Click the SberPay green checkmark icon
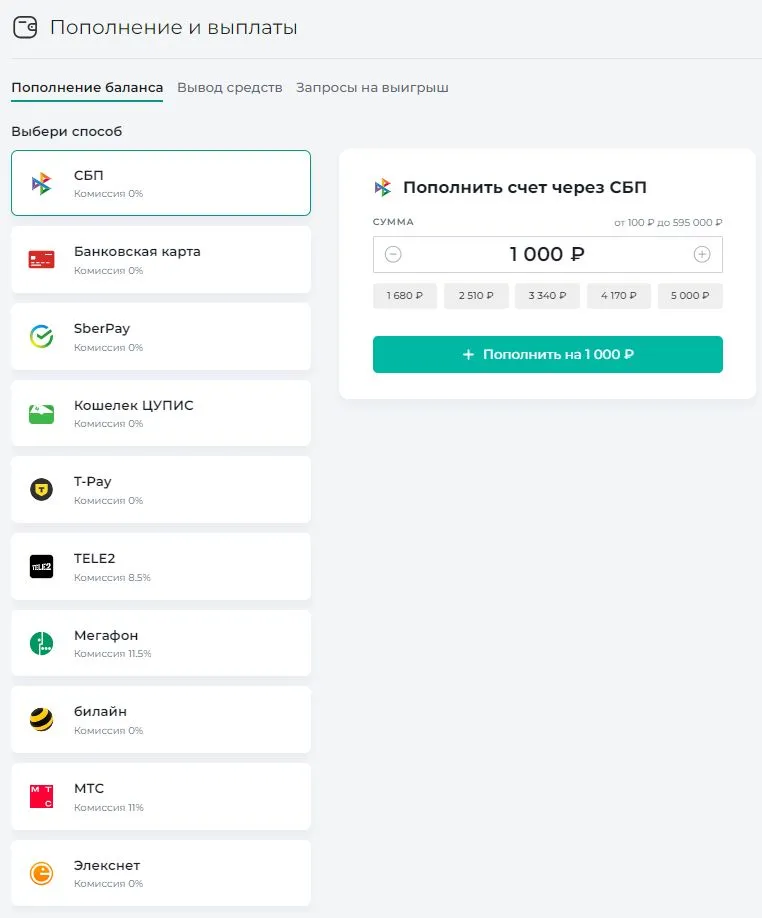Image resolution: width=762 pixels, height=918 pixels. tap(41, 337)
